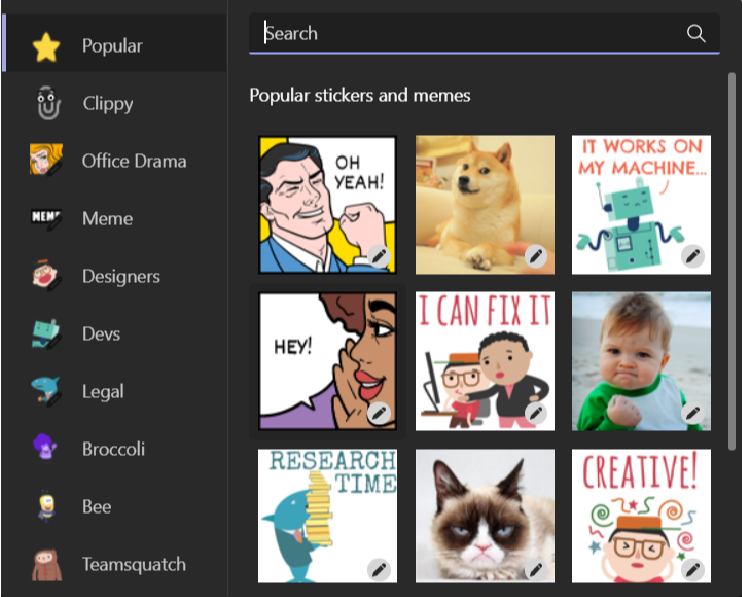Screen dimensions: 742x597
Task: Click pencil icon on 'Creative!' sticker
Action: tap(693, 570)
